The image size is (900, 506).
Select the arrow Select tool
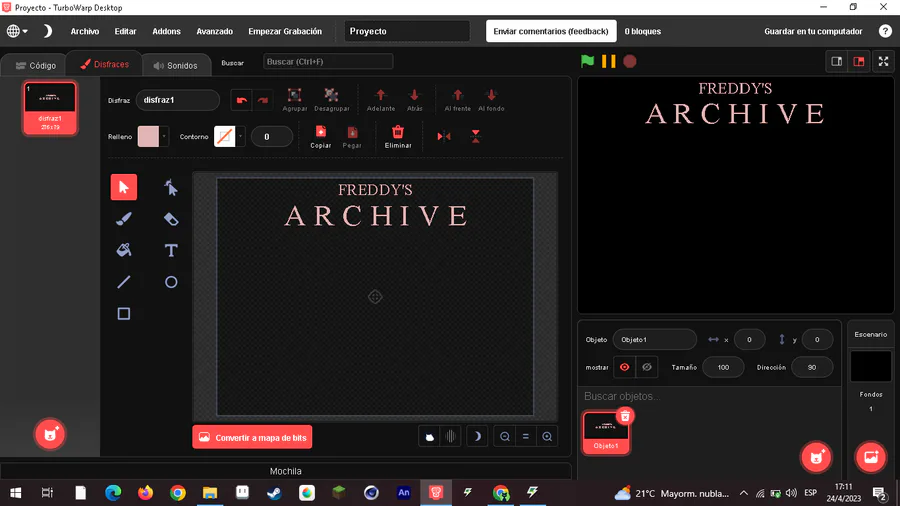123,187
